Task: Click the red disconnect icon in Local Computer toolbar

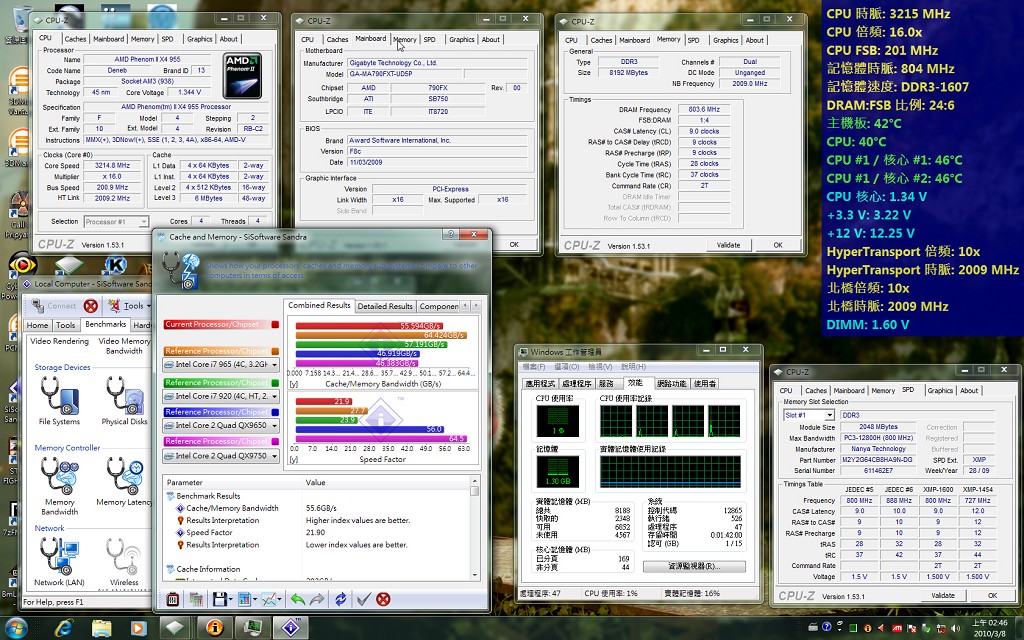Action: pos(91,306)
